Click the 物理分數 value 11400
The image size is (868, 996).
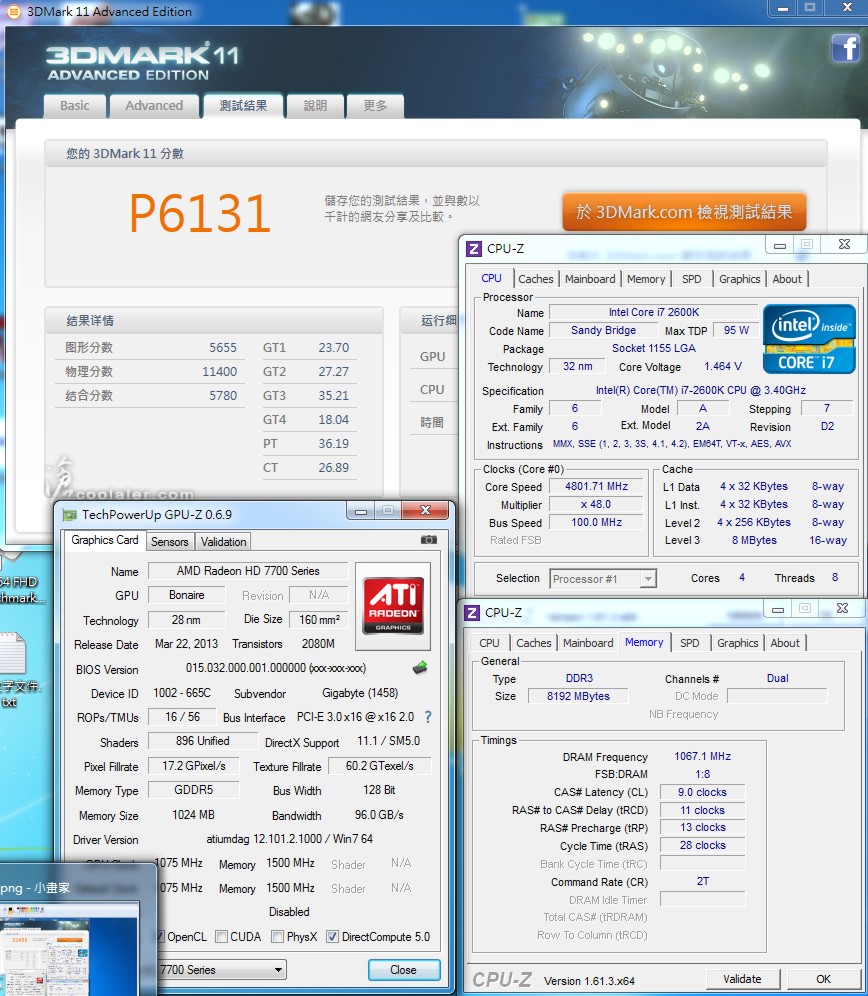point(219,372)
